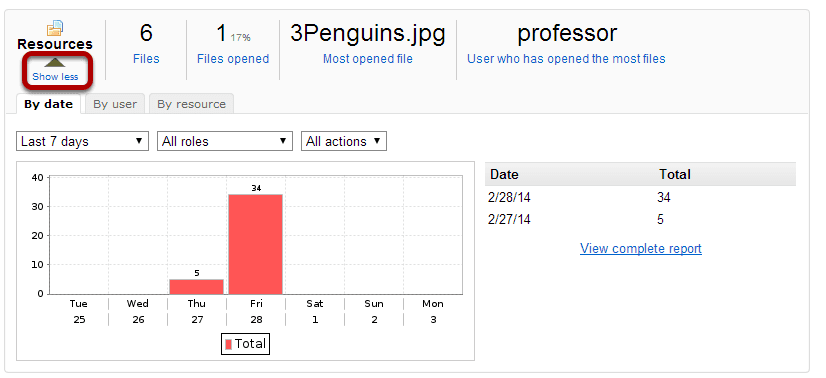Click the Show less link
826x378 pixels.
55,77
